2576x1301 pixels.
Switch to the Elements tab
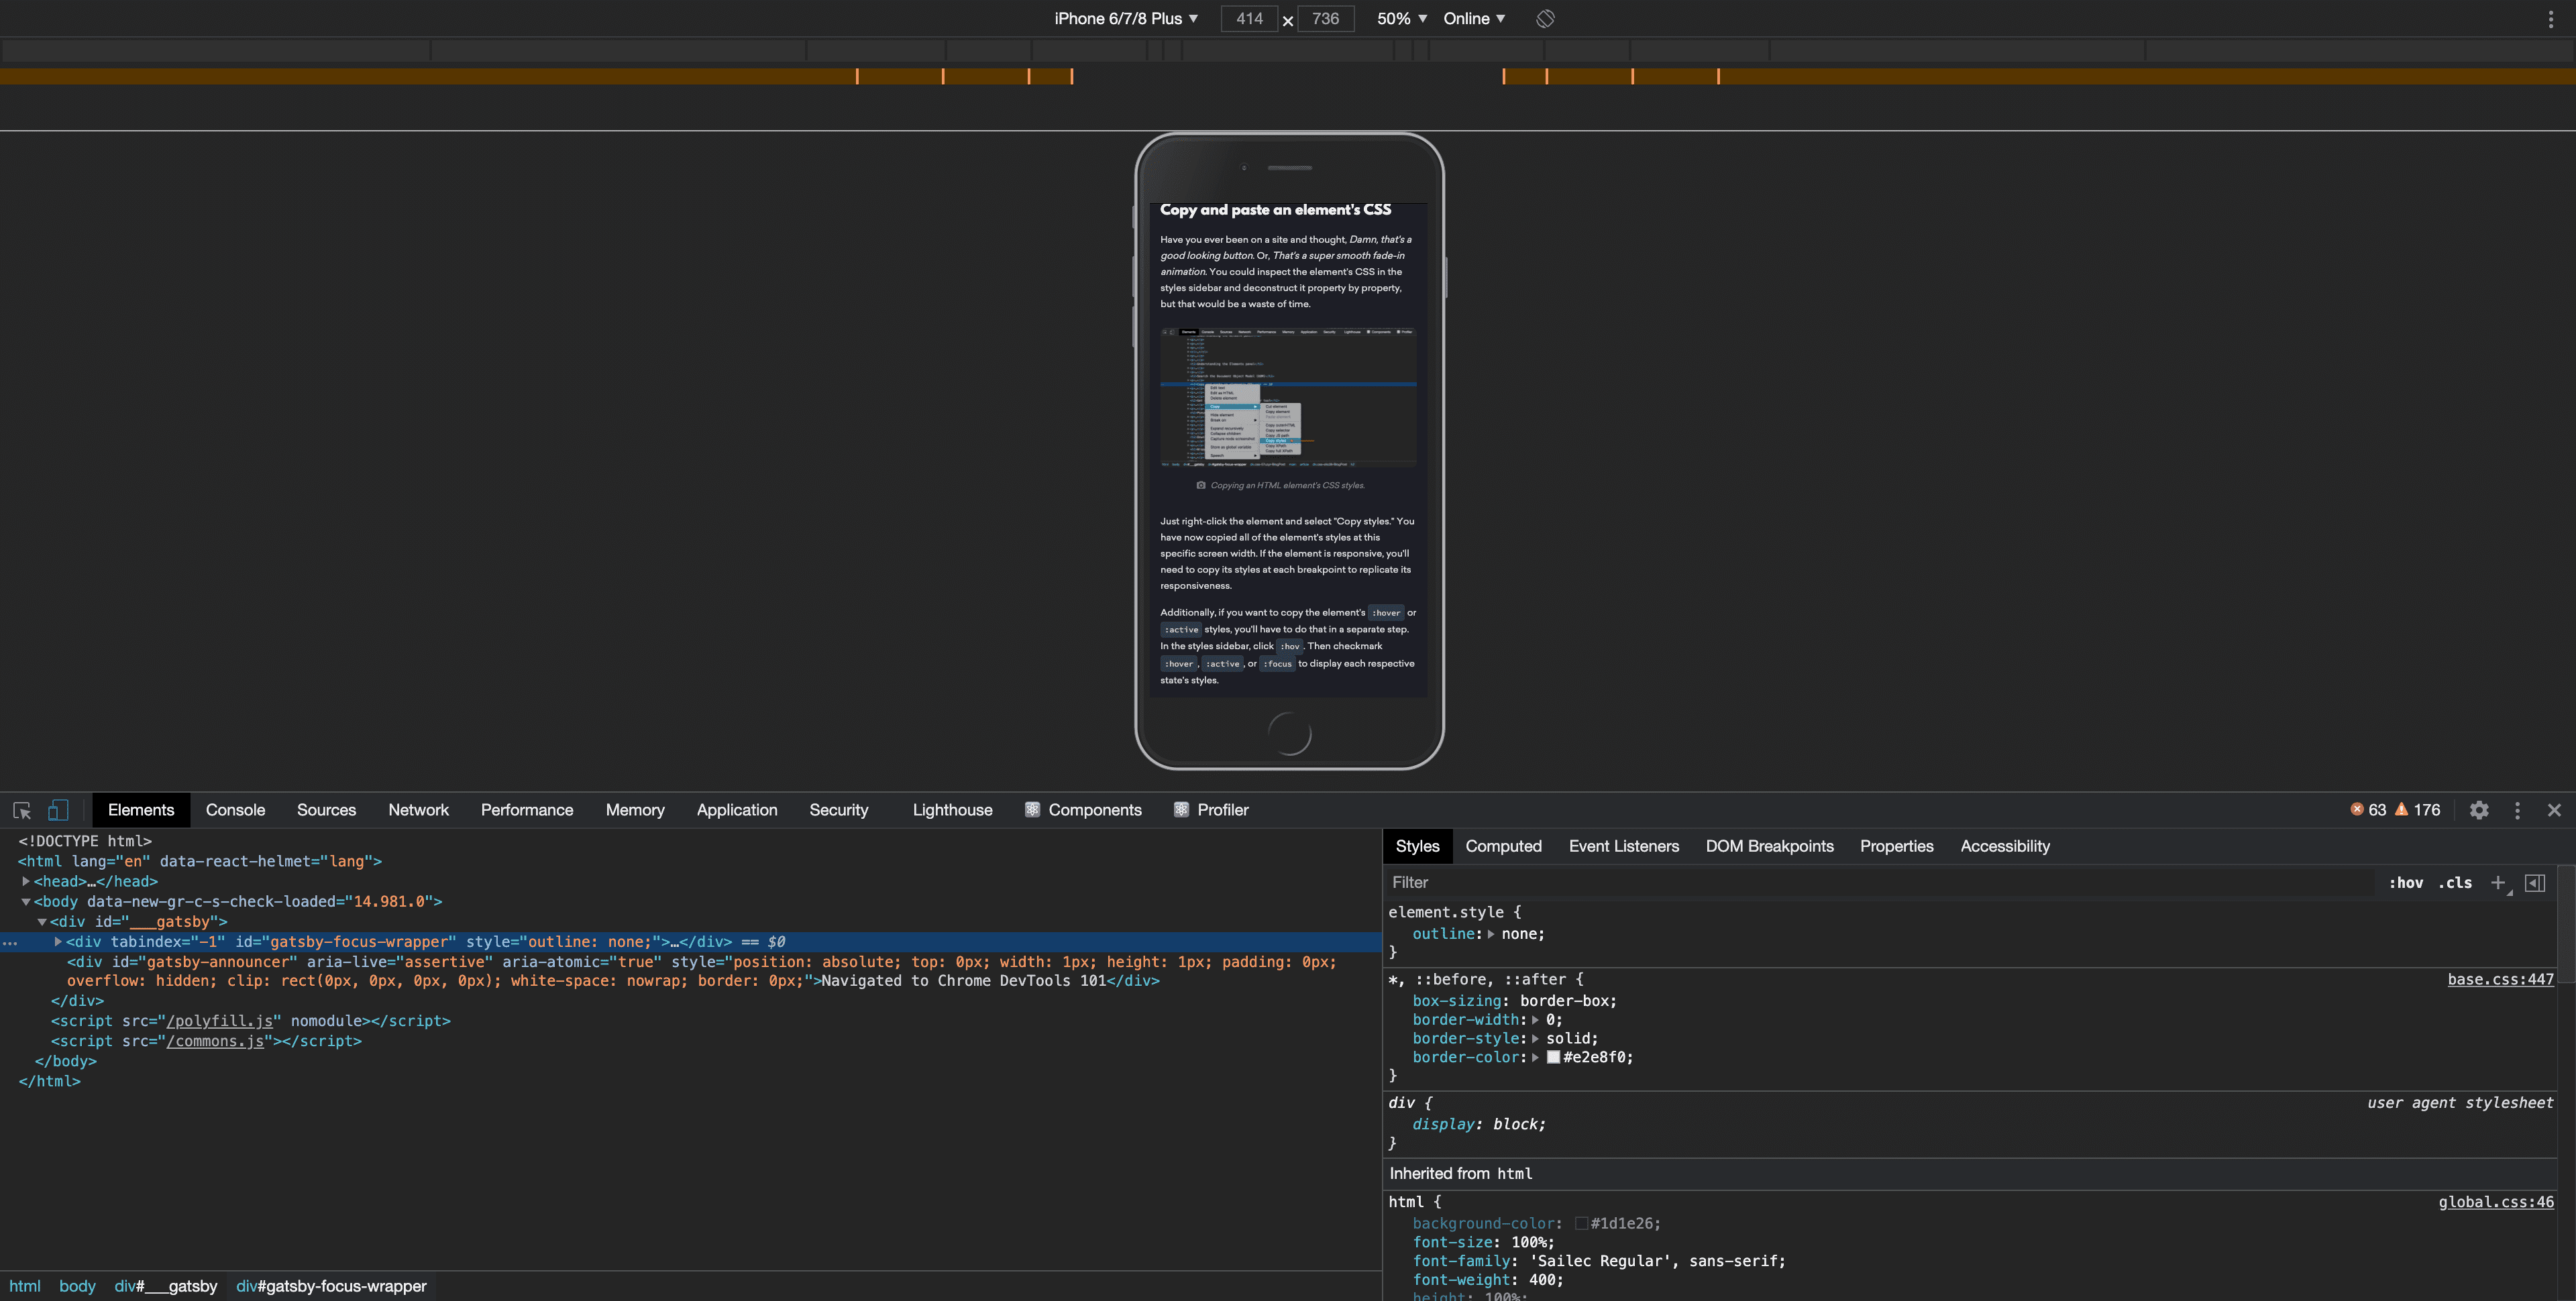click(141, 810)
